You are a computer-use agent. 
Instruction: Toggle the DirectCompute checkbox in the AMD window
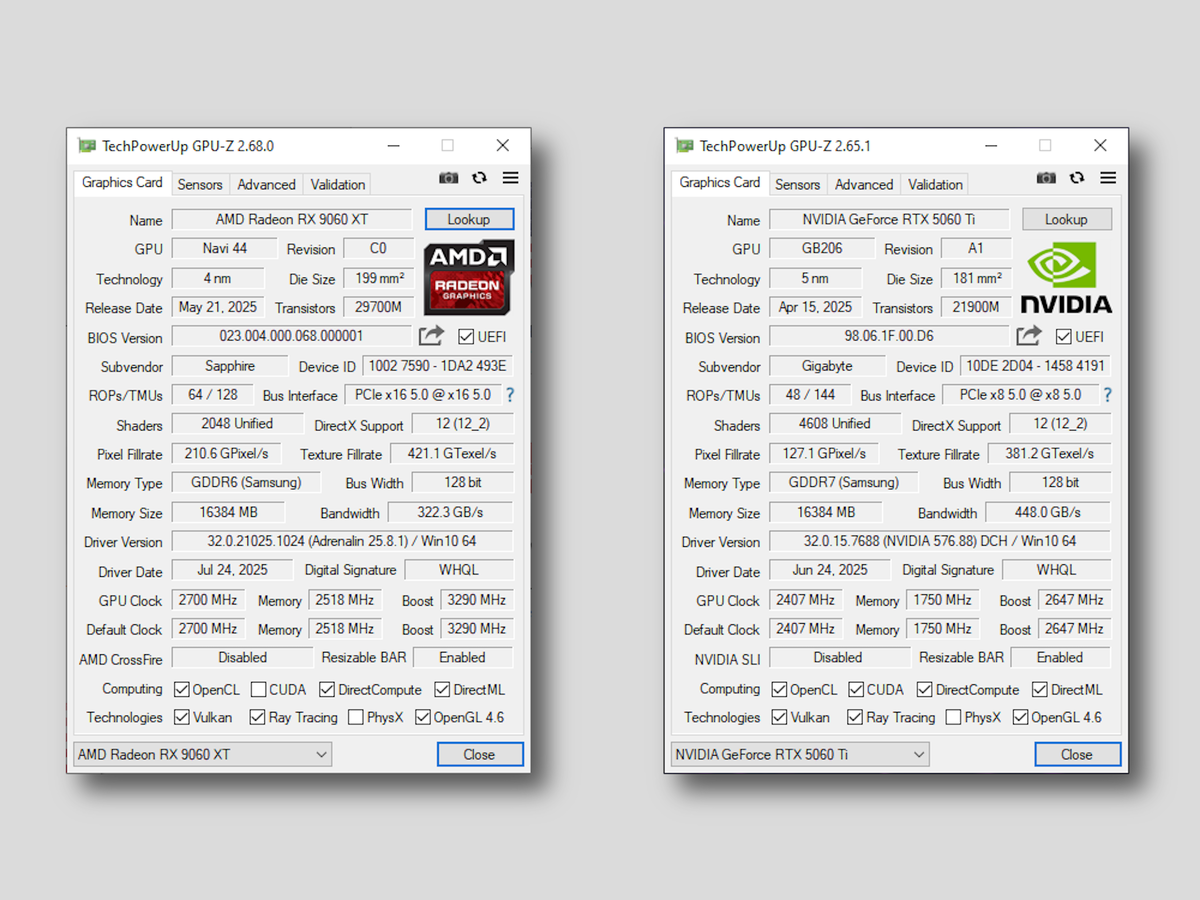327,690
